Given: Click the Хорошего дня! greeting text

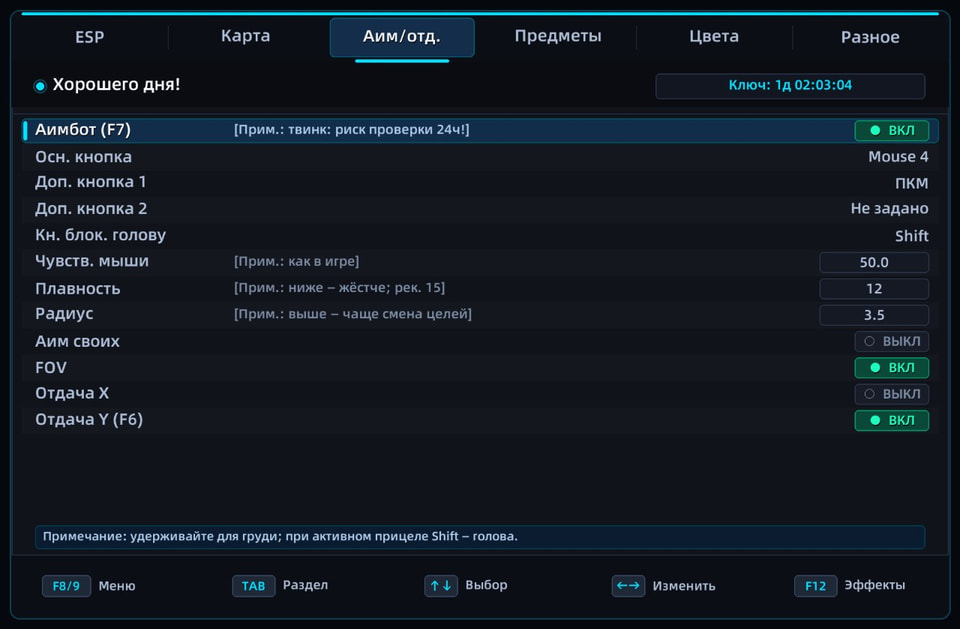Looking at the screenshot, I should 116,85.
